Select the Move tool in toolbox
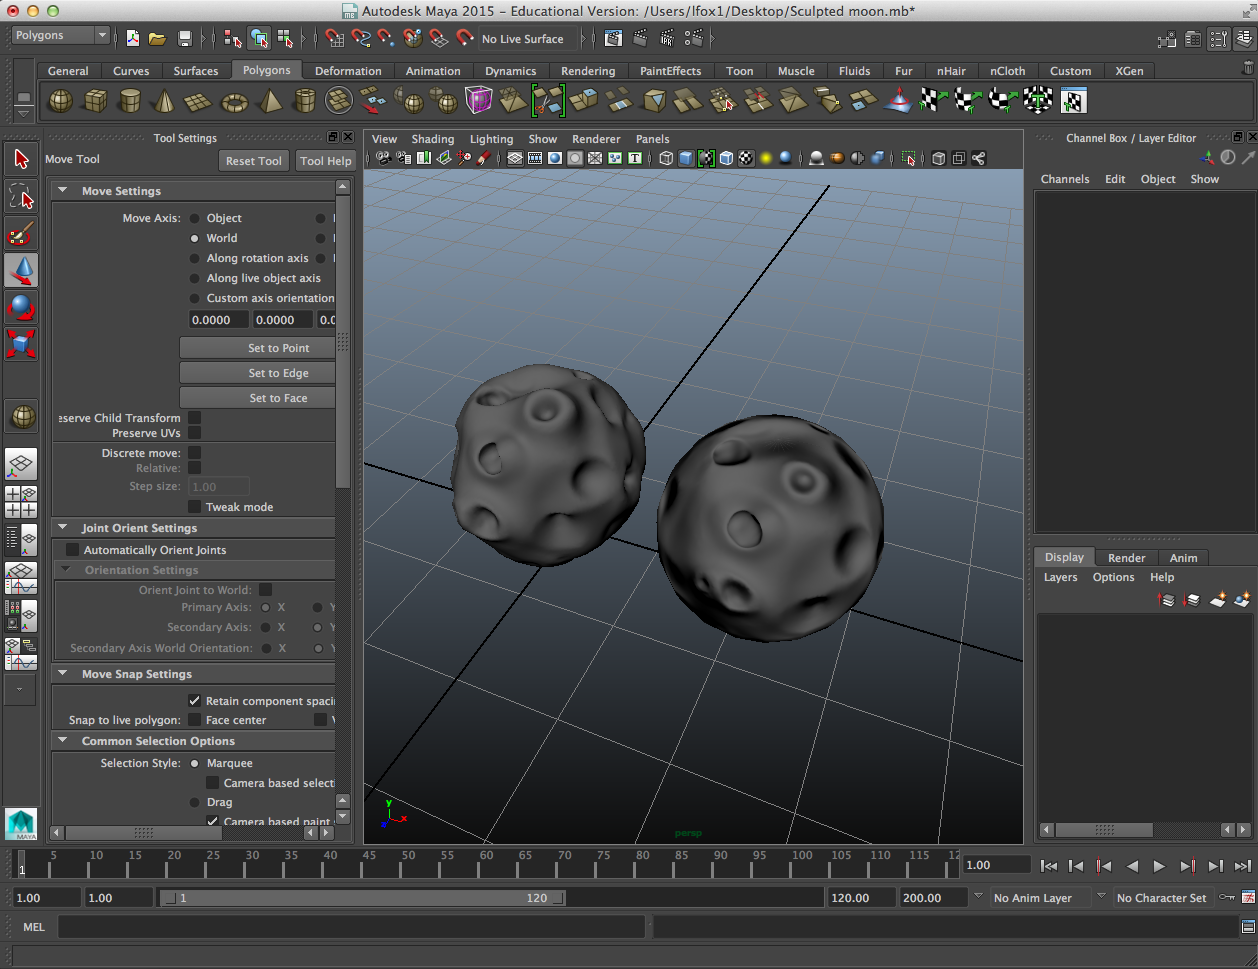Viewport: 1258px width, 969px height. click(21, 270)
